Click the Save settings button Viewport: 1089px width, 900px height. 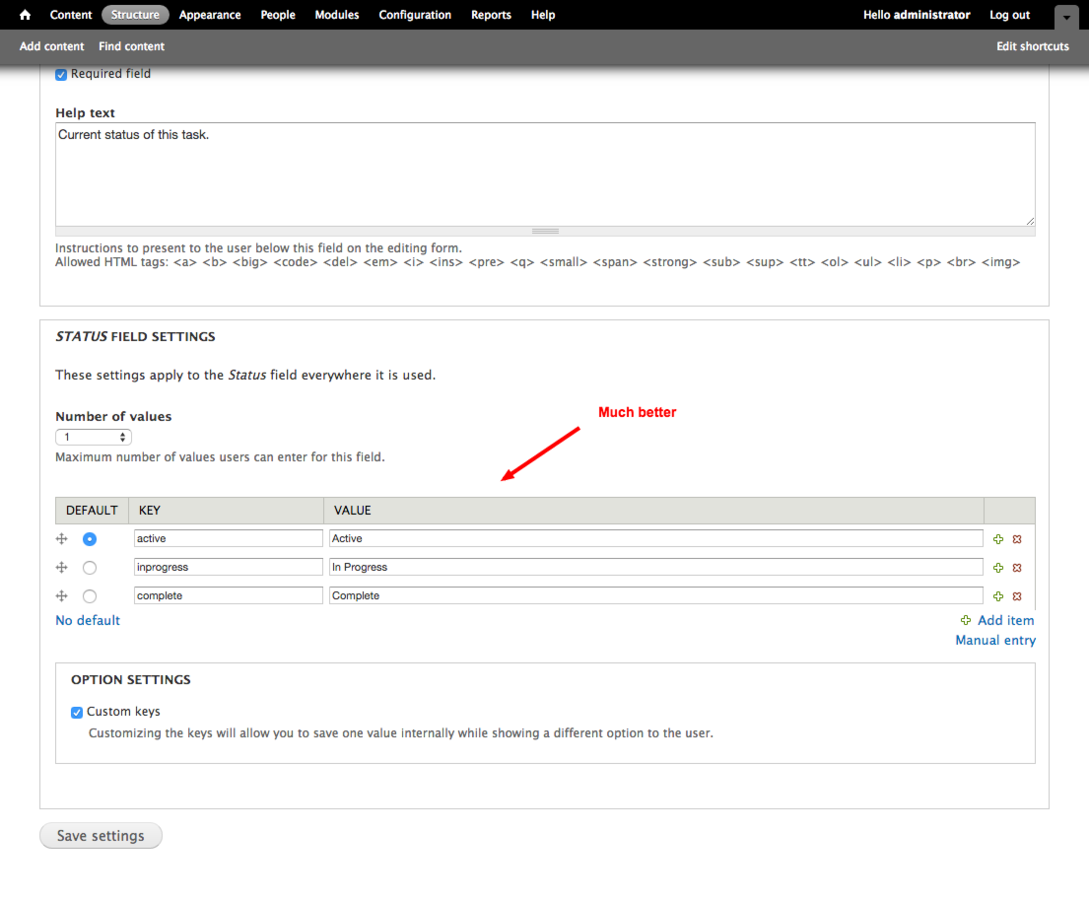(101, 835)
